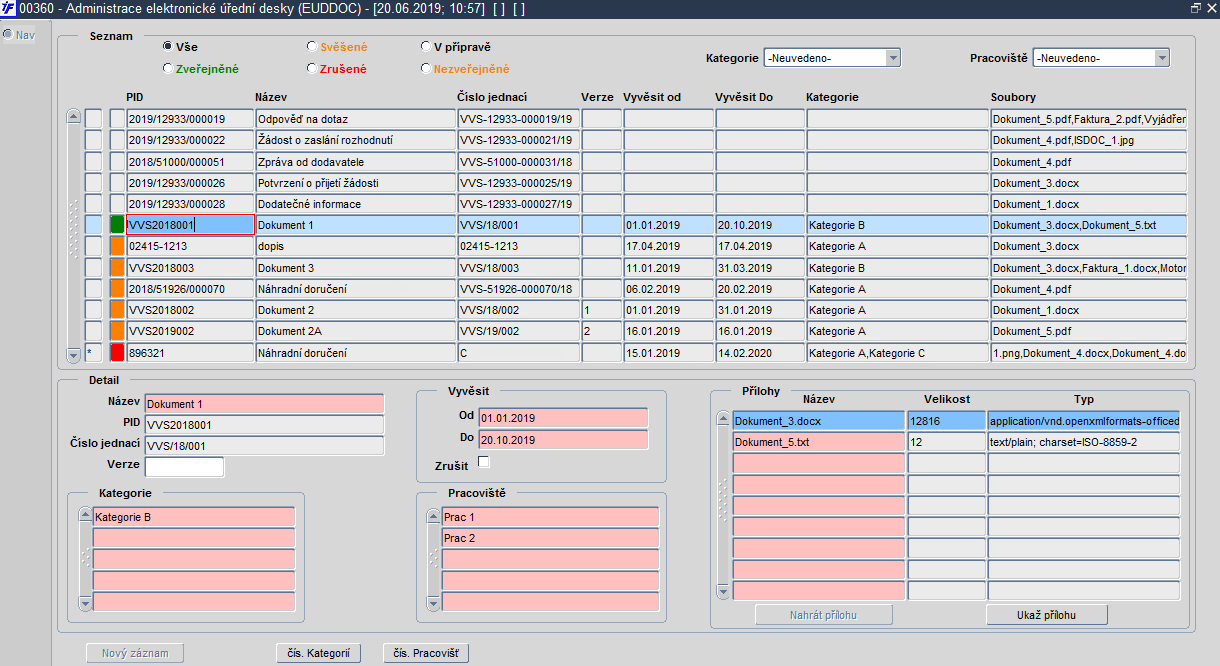
Task: Click the čís. Pracovišť button
Action: (x=425, y=653)
